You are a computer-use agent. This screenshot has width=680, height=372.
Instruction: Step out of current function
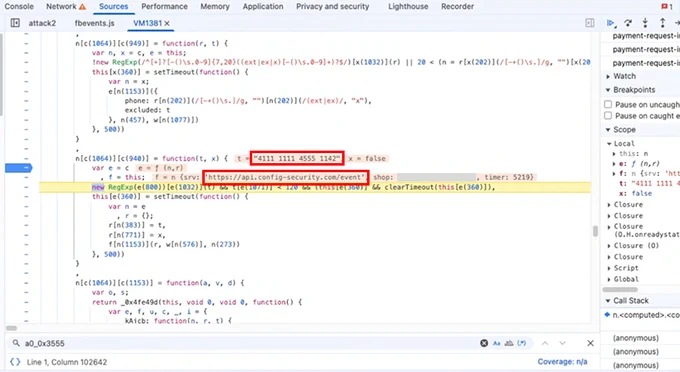pos(663,23)
